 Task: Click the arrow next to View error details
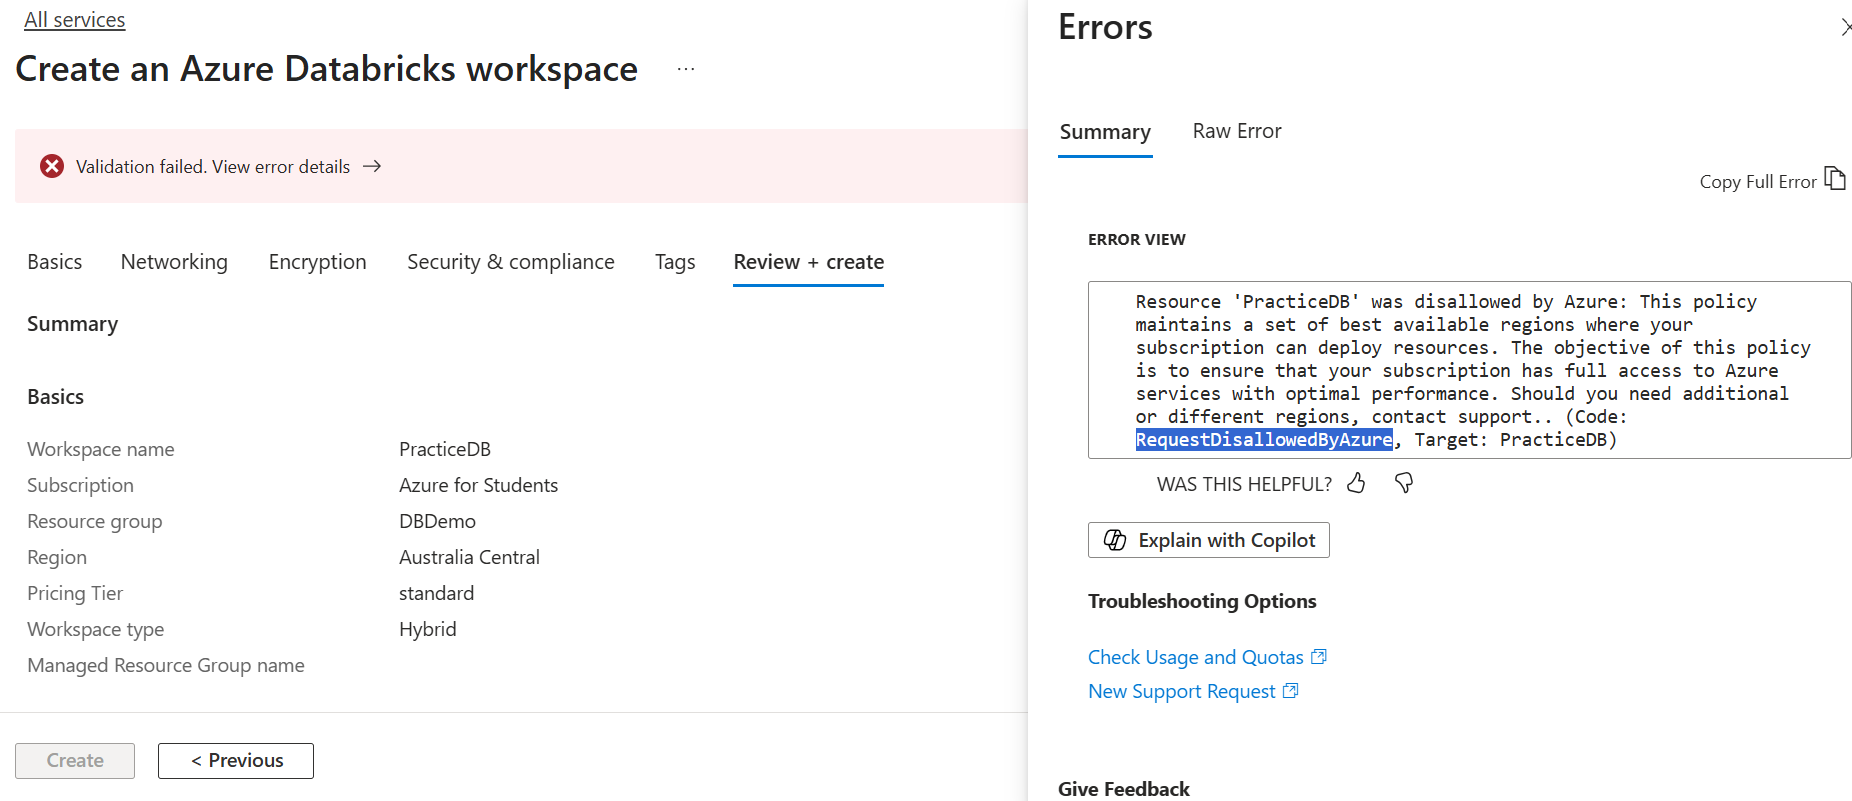(x=372, y=166)
